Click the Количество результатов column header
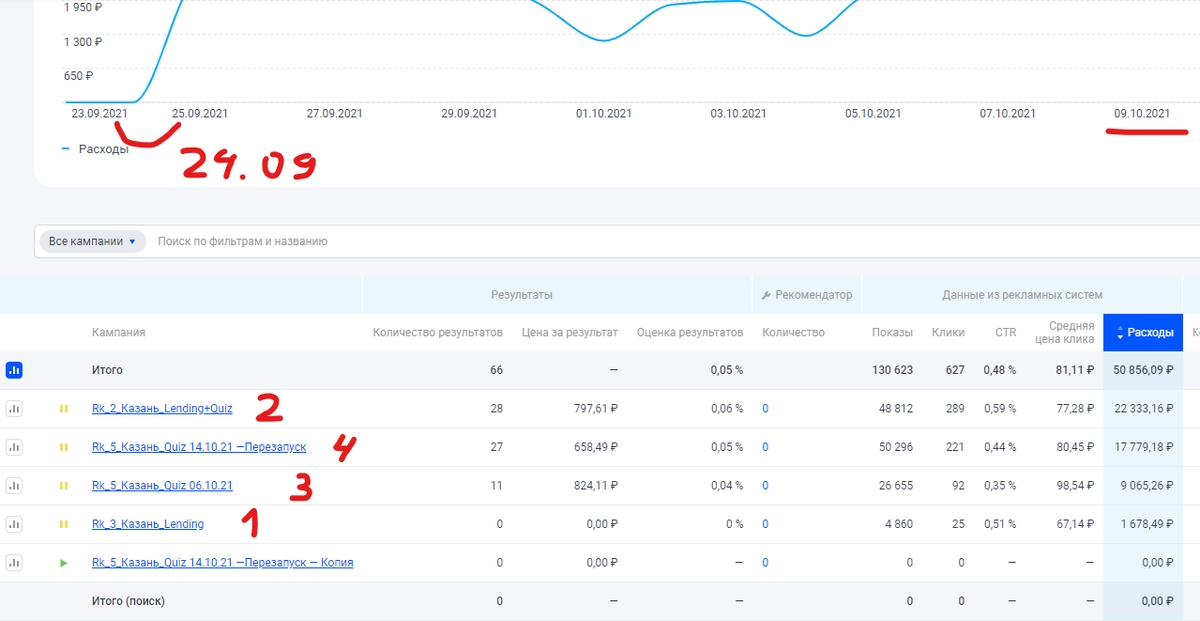Image resolution: width=1200 pixels, height=621 pixels. (x=438, y=332)
